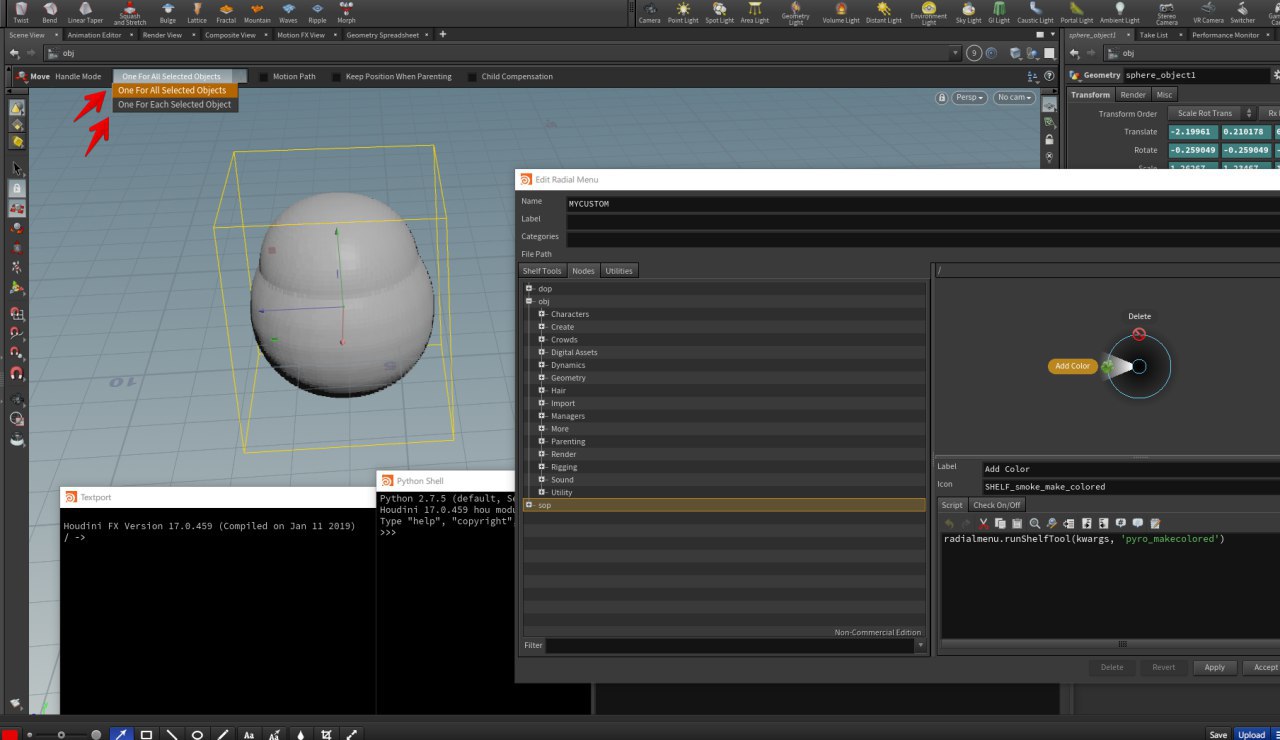
Task: Expand the Dynamics category
Action: tap(542, 365)
